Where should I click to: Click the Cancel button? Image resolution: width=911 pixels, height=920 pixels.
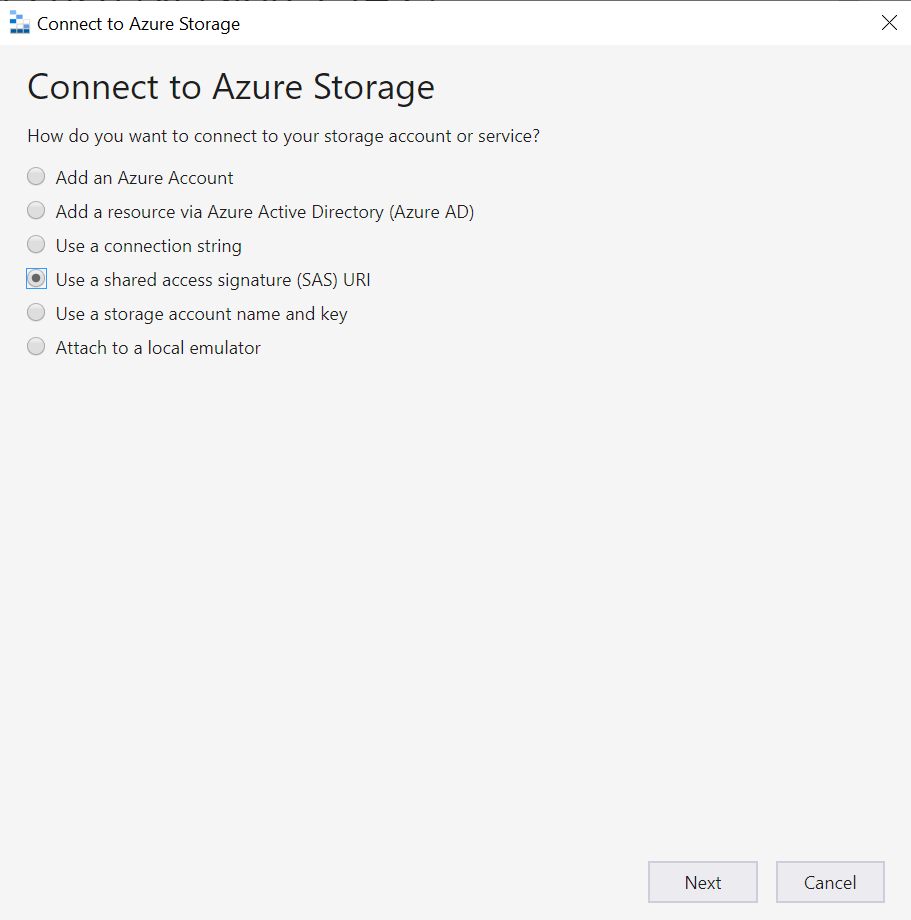point(830,882)
